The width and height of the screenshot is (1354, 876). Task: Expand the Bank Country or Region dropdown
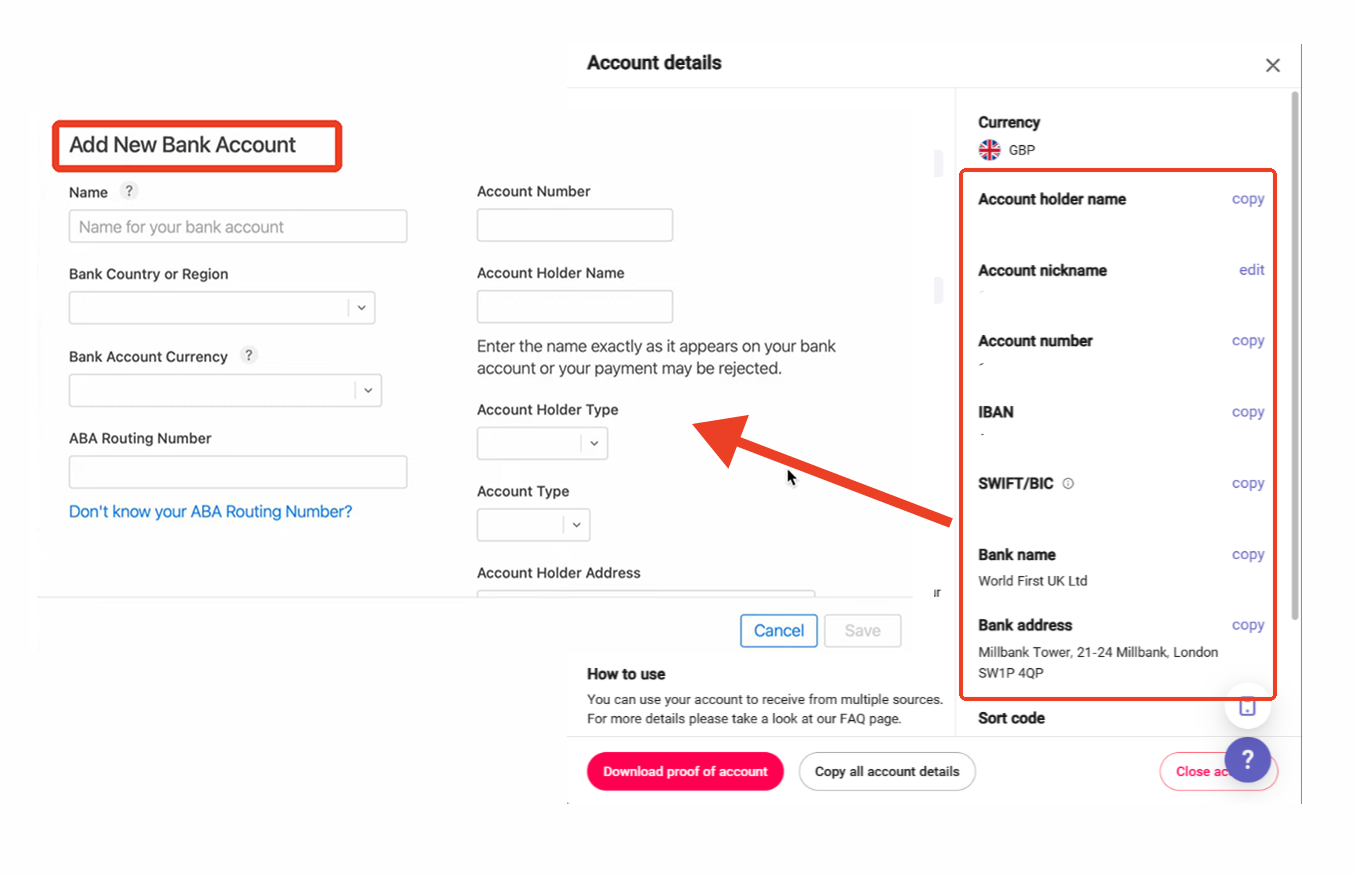coord(222,308)
